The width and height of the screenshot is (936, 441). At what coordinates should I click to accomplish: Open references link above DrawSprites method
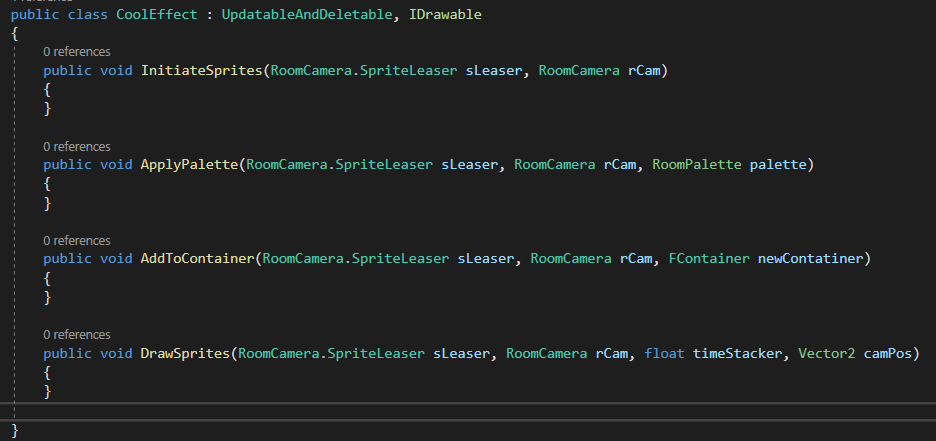(76, 334)
